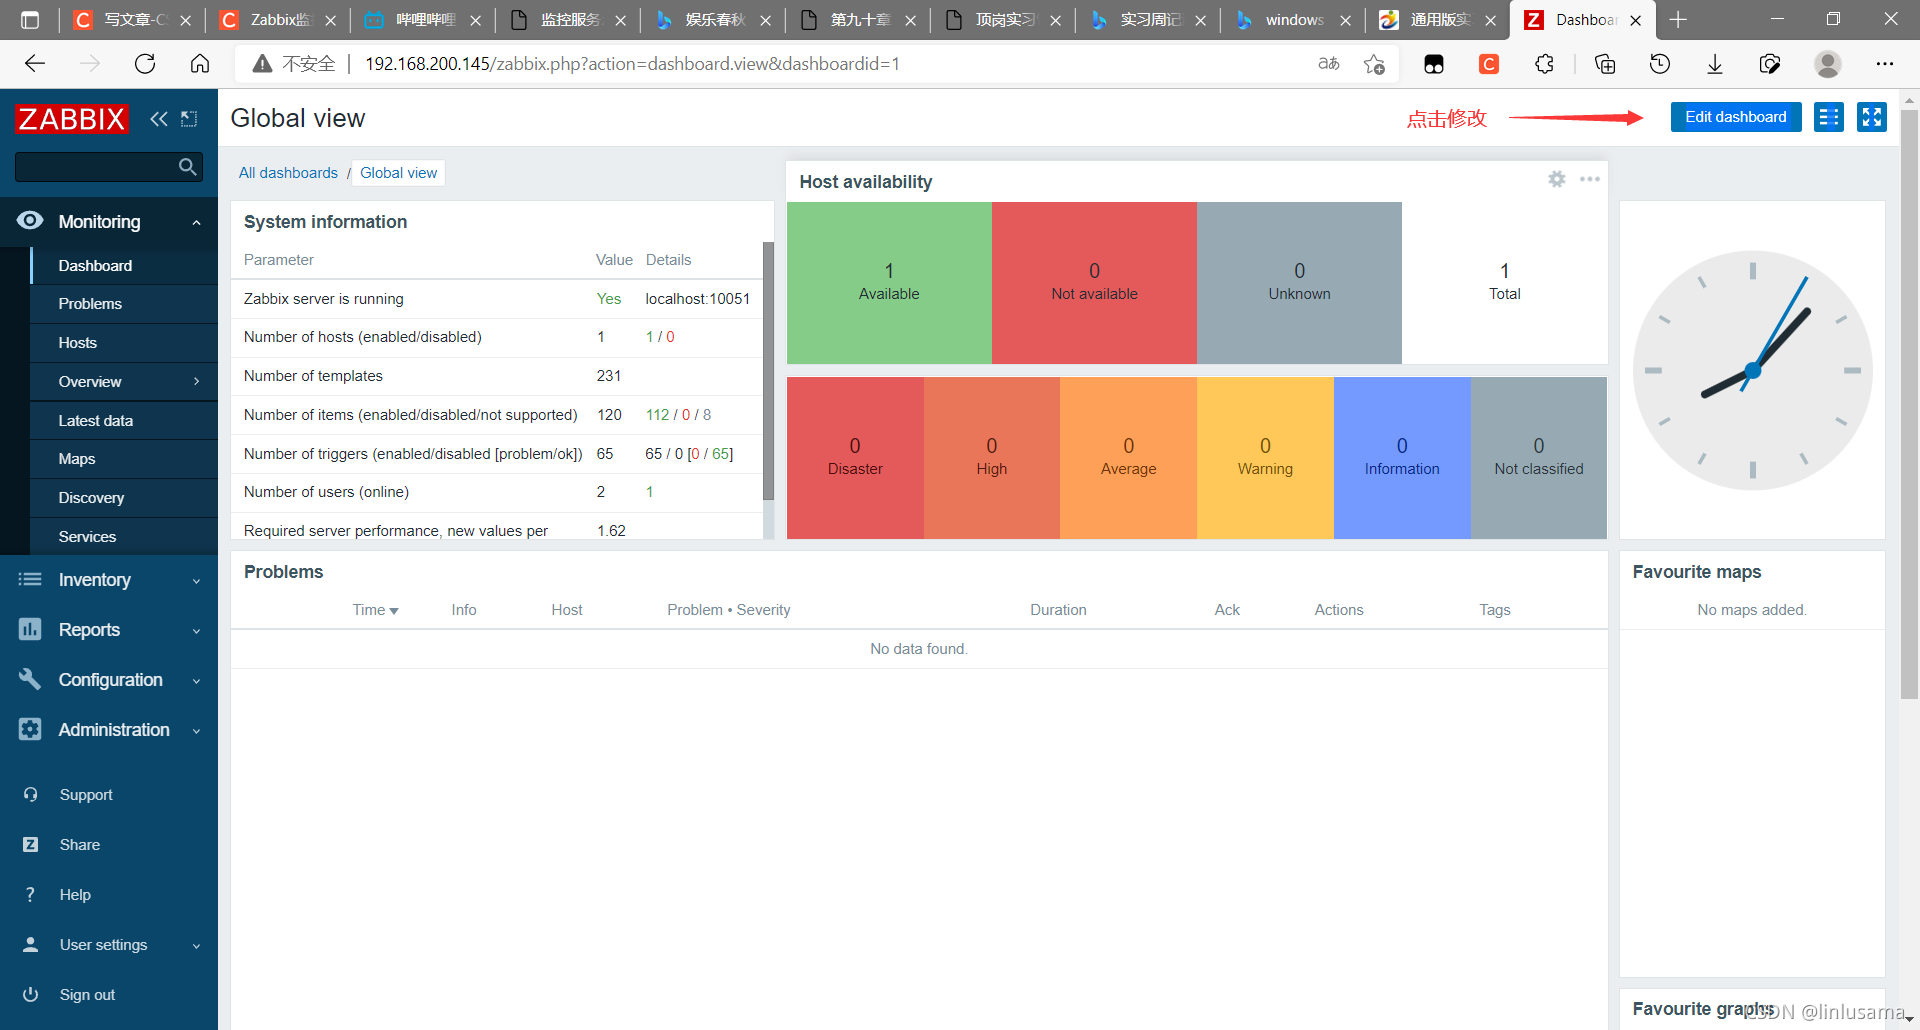The height and width of the screenshot is (1030, 1920).
Task: Expand the Administration menu
Action: [197, 731]
